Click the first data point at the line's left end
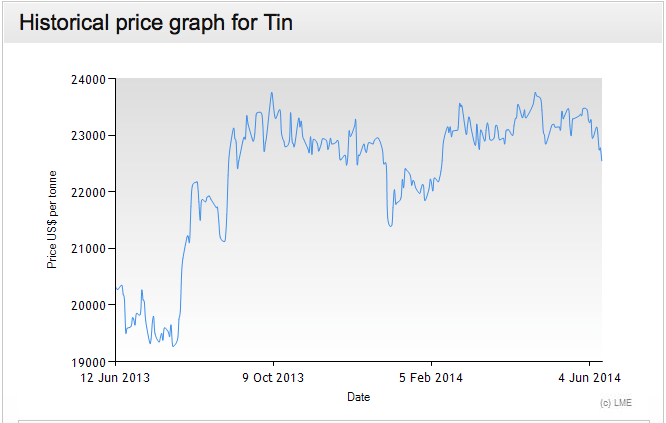The width and height of the screenshot is (666, 423). 116,289
